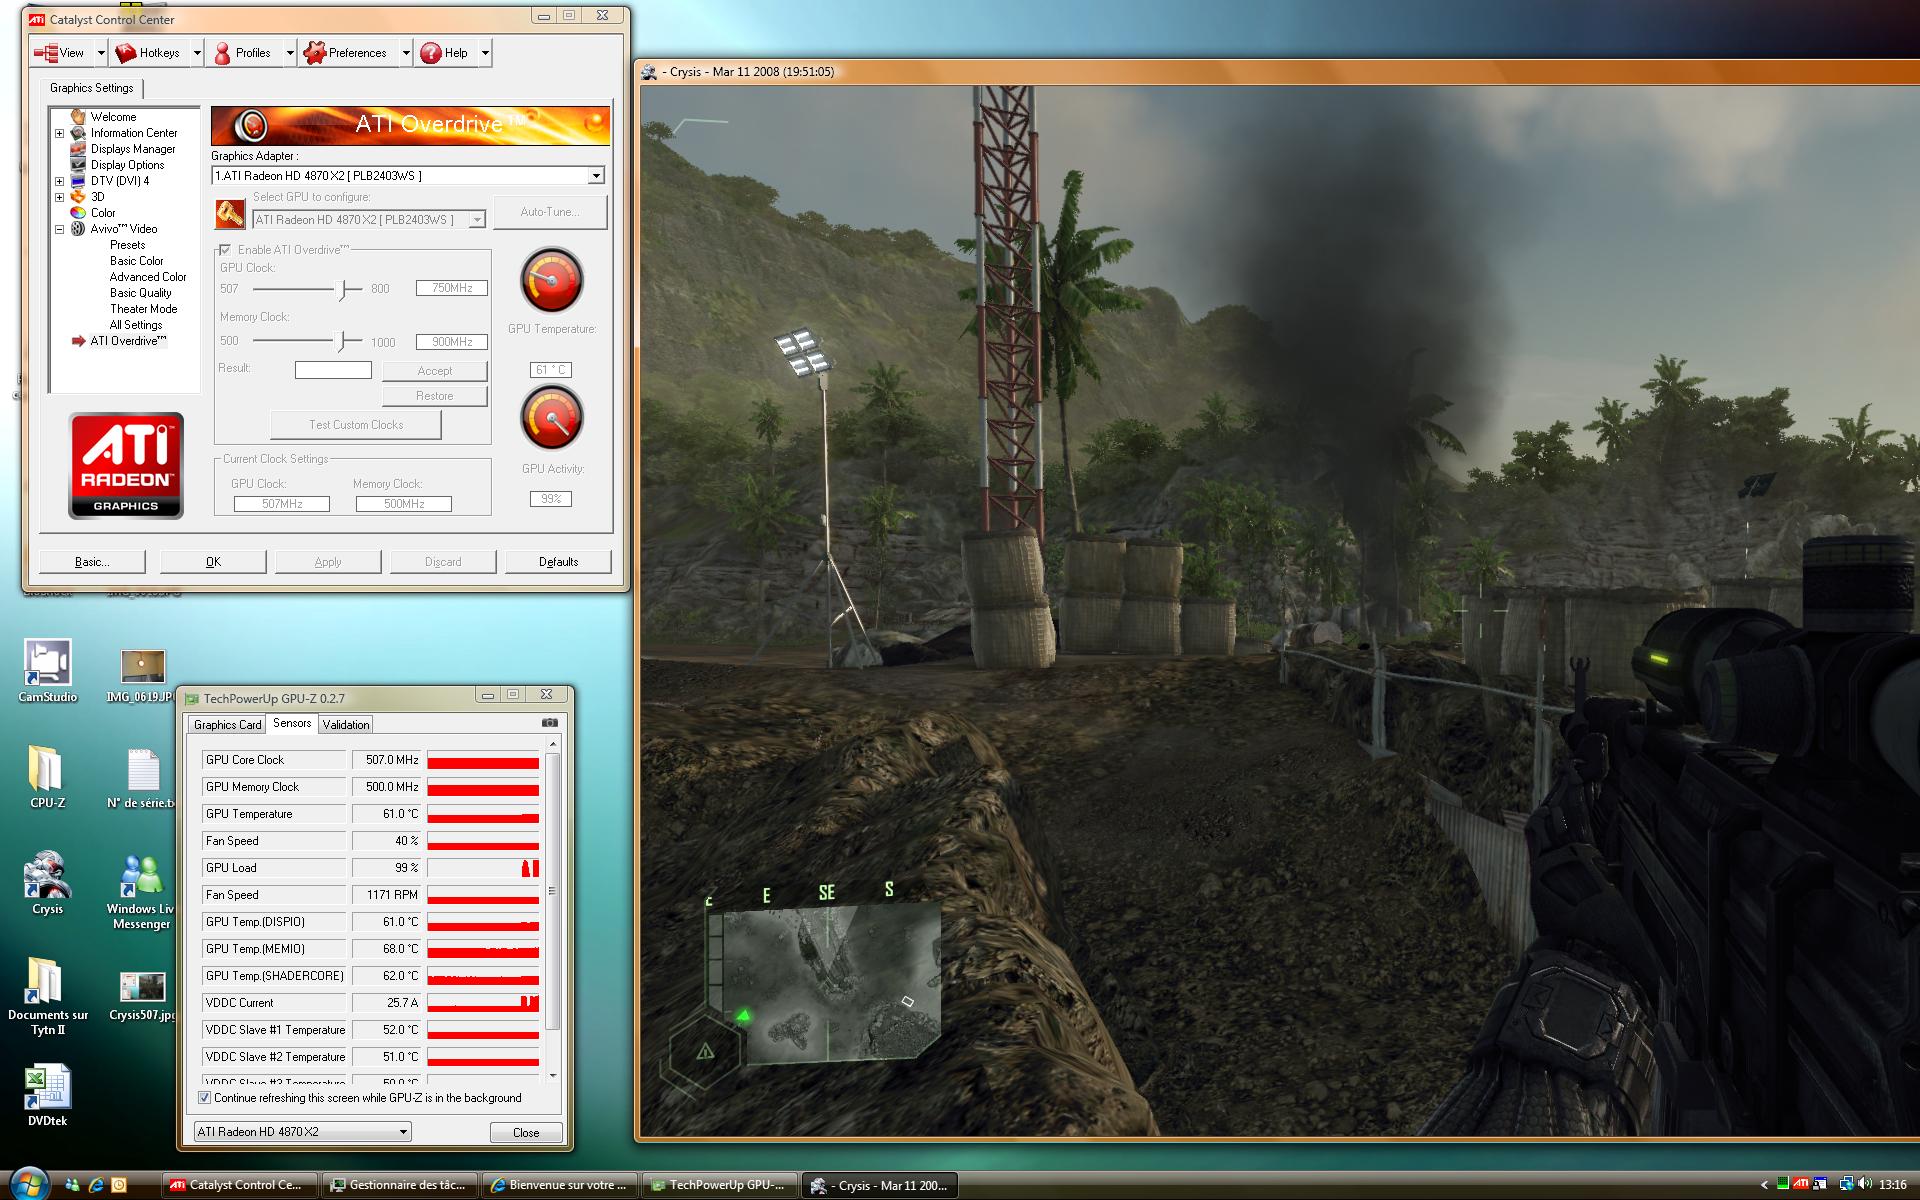The height and width of the screenshot is (1200, 1920).
Task: Open the Help toolbar button
Action: coord(446,53)
